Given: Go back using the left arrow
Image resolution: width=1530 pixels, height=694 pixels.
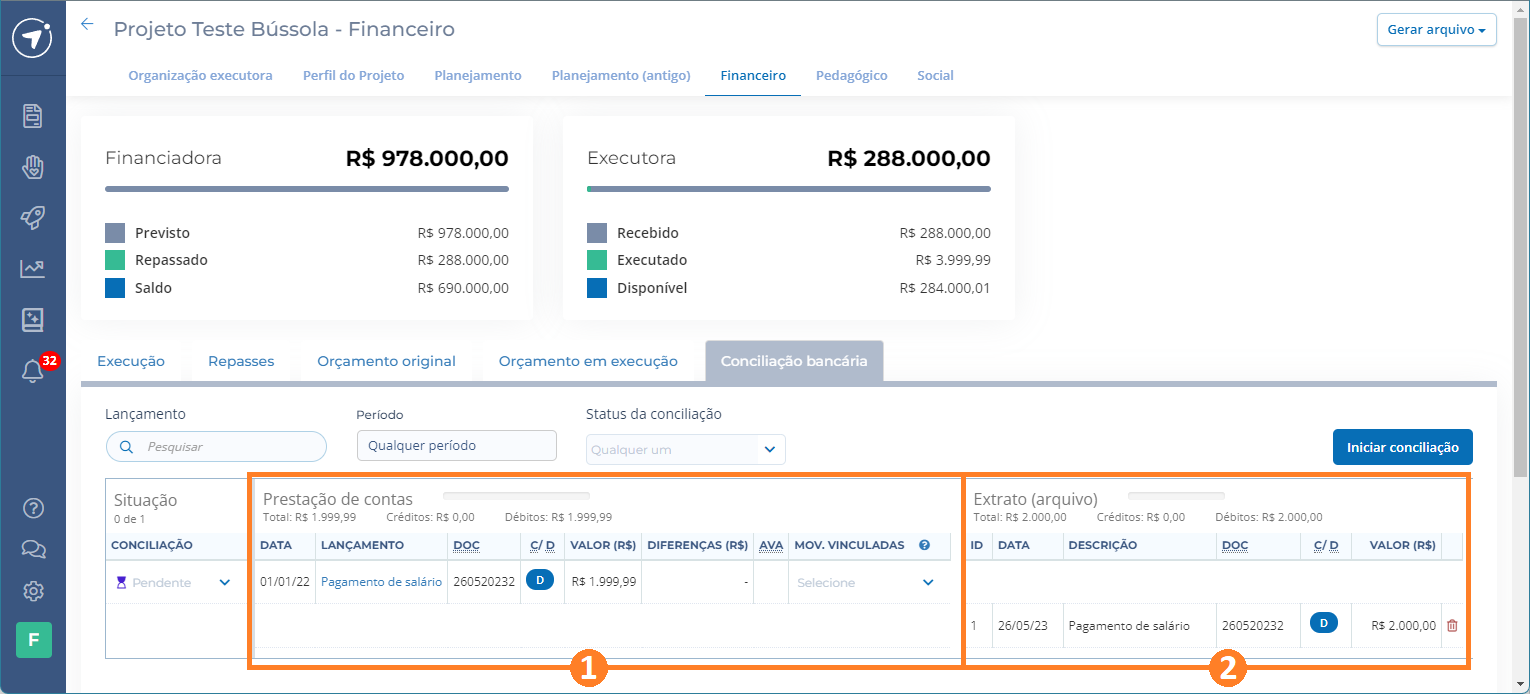Looking at the screenshot, I should pyautogui.click(x=87, y=24).
